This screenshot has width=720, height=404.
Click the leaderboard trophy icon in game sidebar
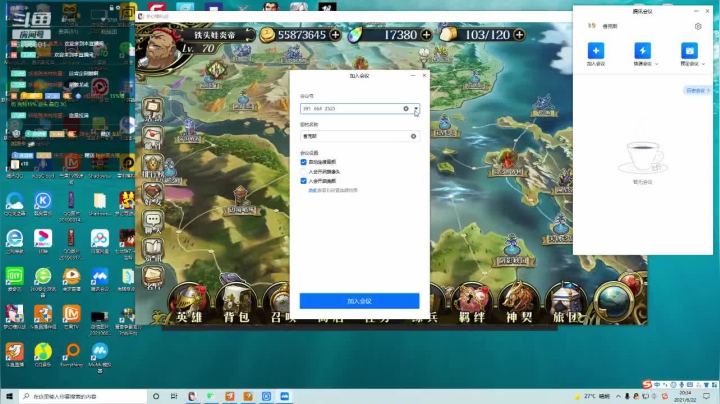(152, 166)
